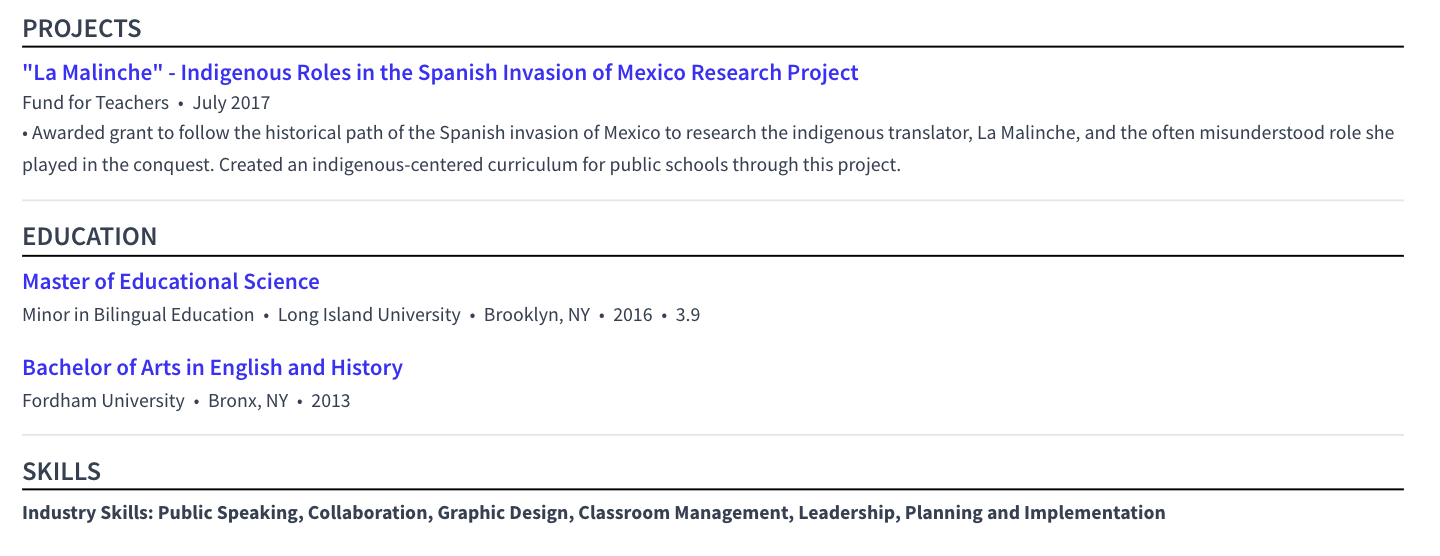Select the EDUCATION section heading
1440x556 pixels.
pyautogui.click(x=90, y=237)
